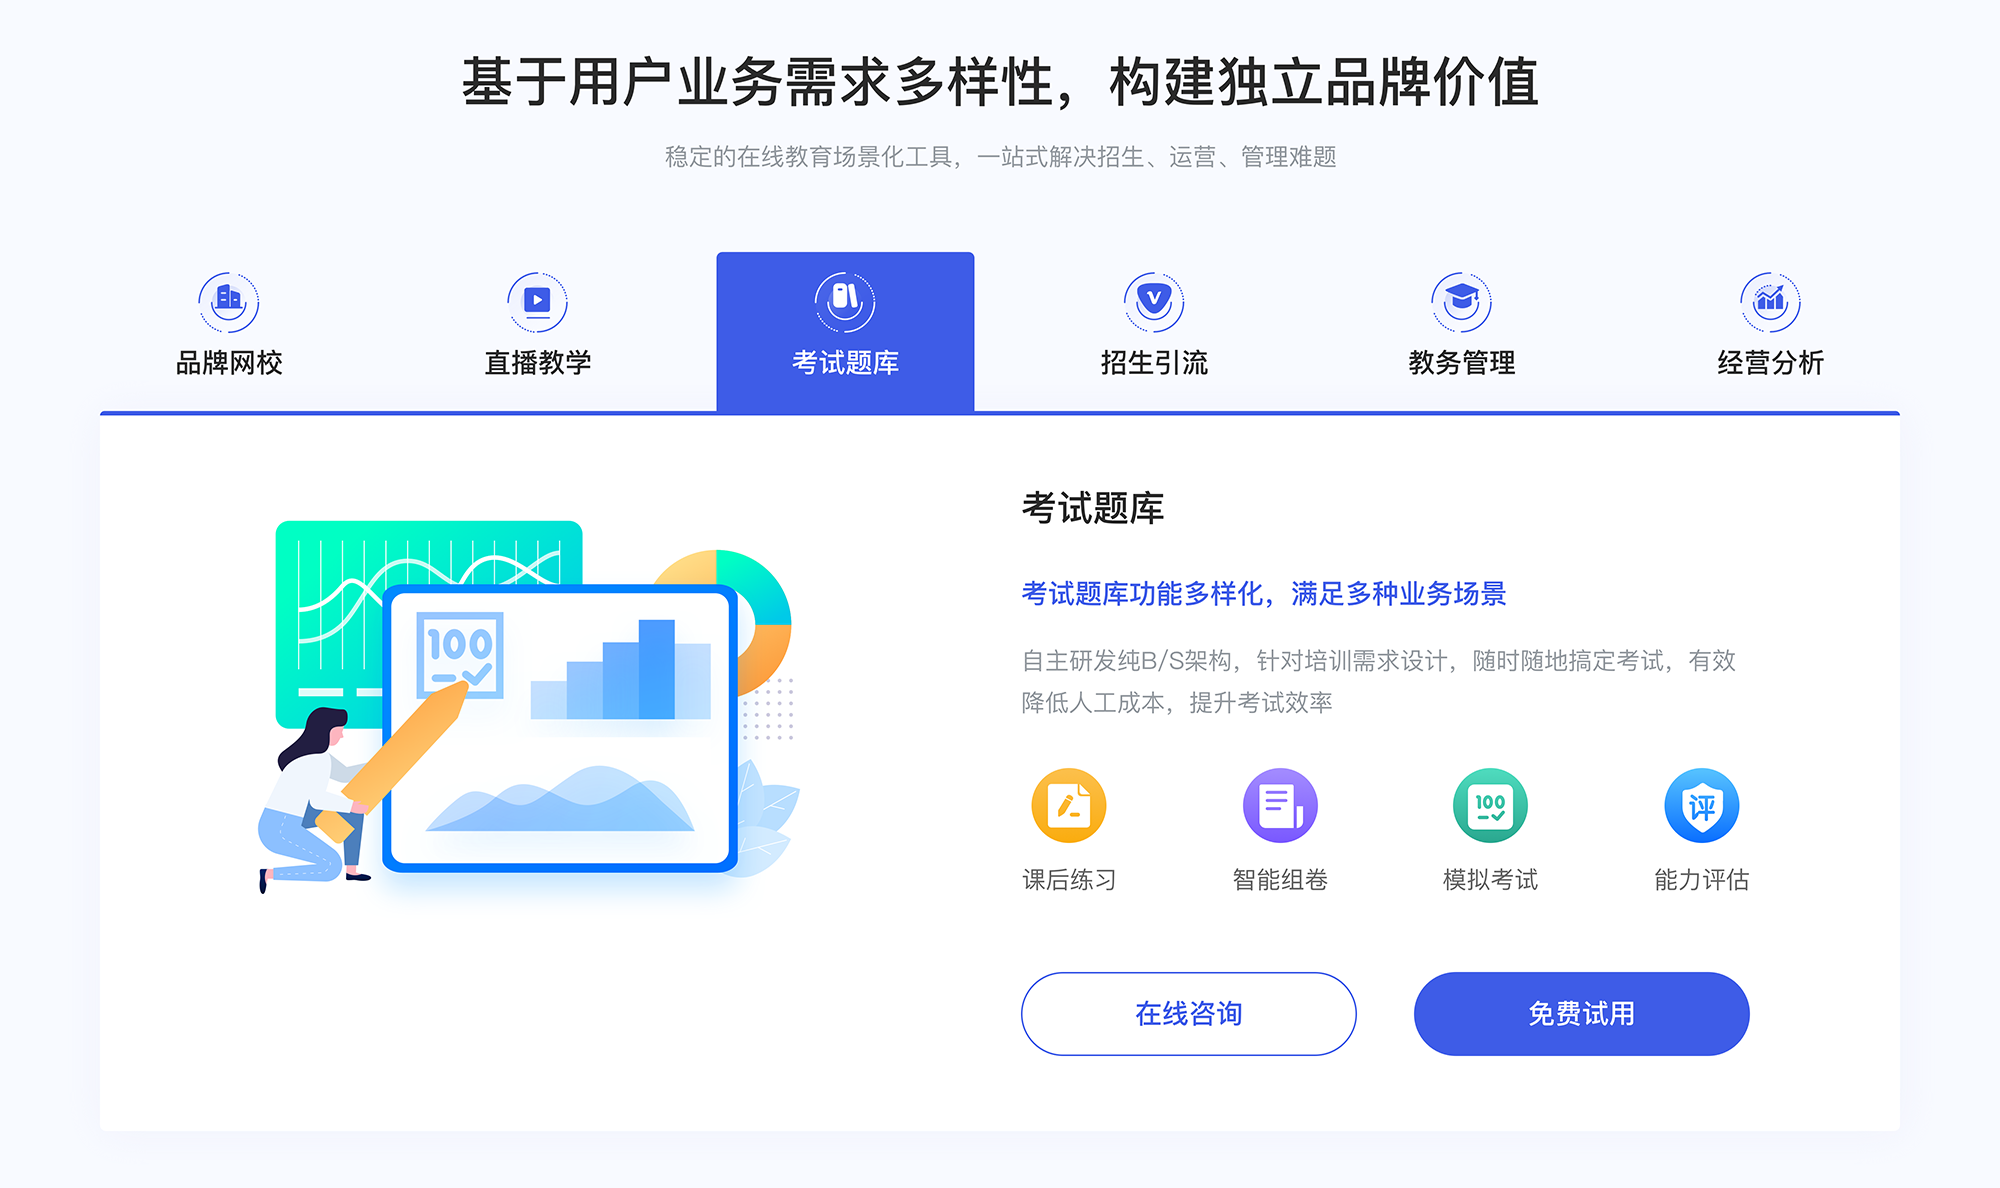Image resolution: width=2000 pixels, height=1188 pixels.
Task: Click the 考试题库 icon
Action: coord(844,298)
